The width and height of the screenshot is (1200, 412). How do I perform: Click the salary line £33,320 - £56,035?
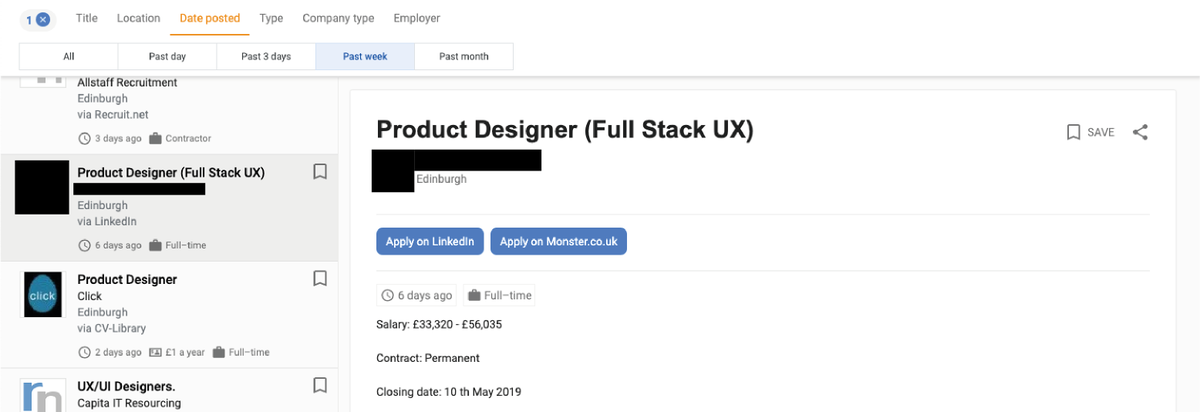439,325
